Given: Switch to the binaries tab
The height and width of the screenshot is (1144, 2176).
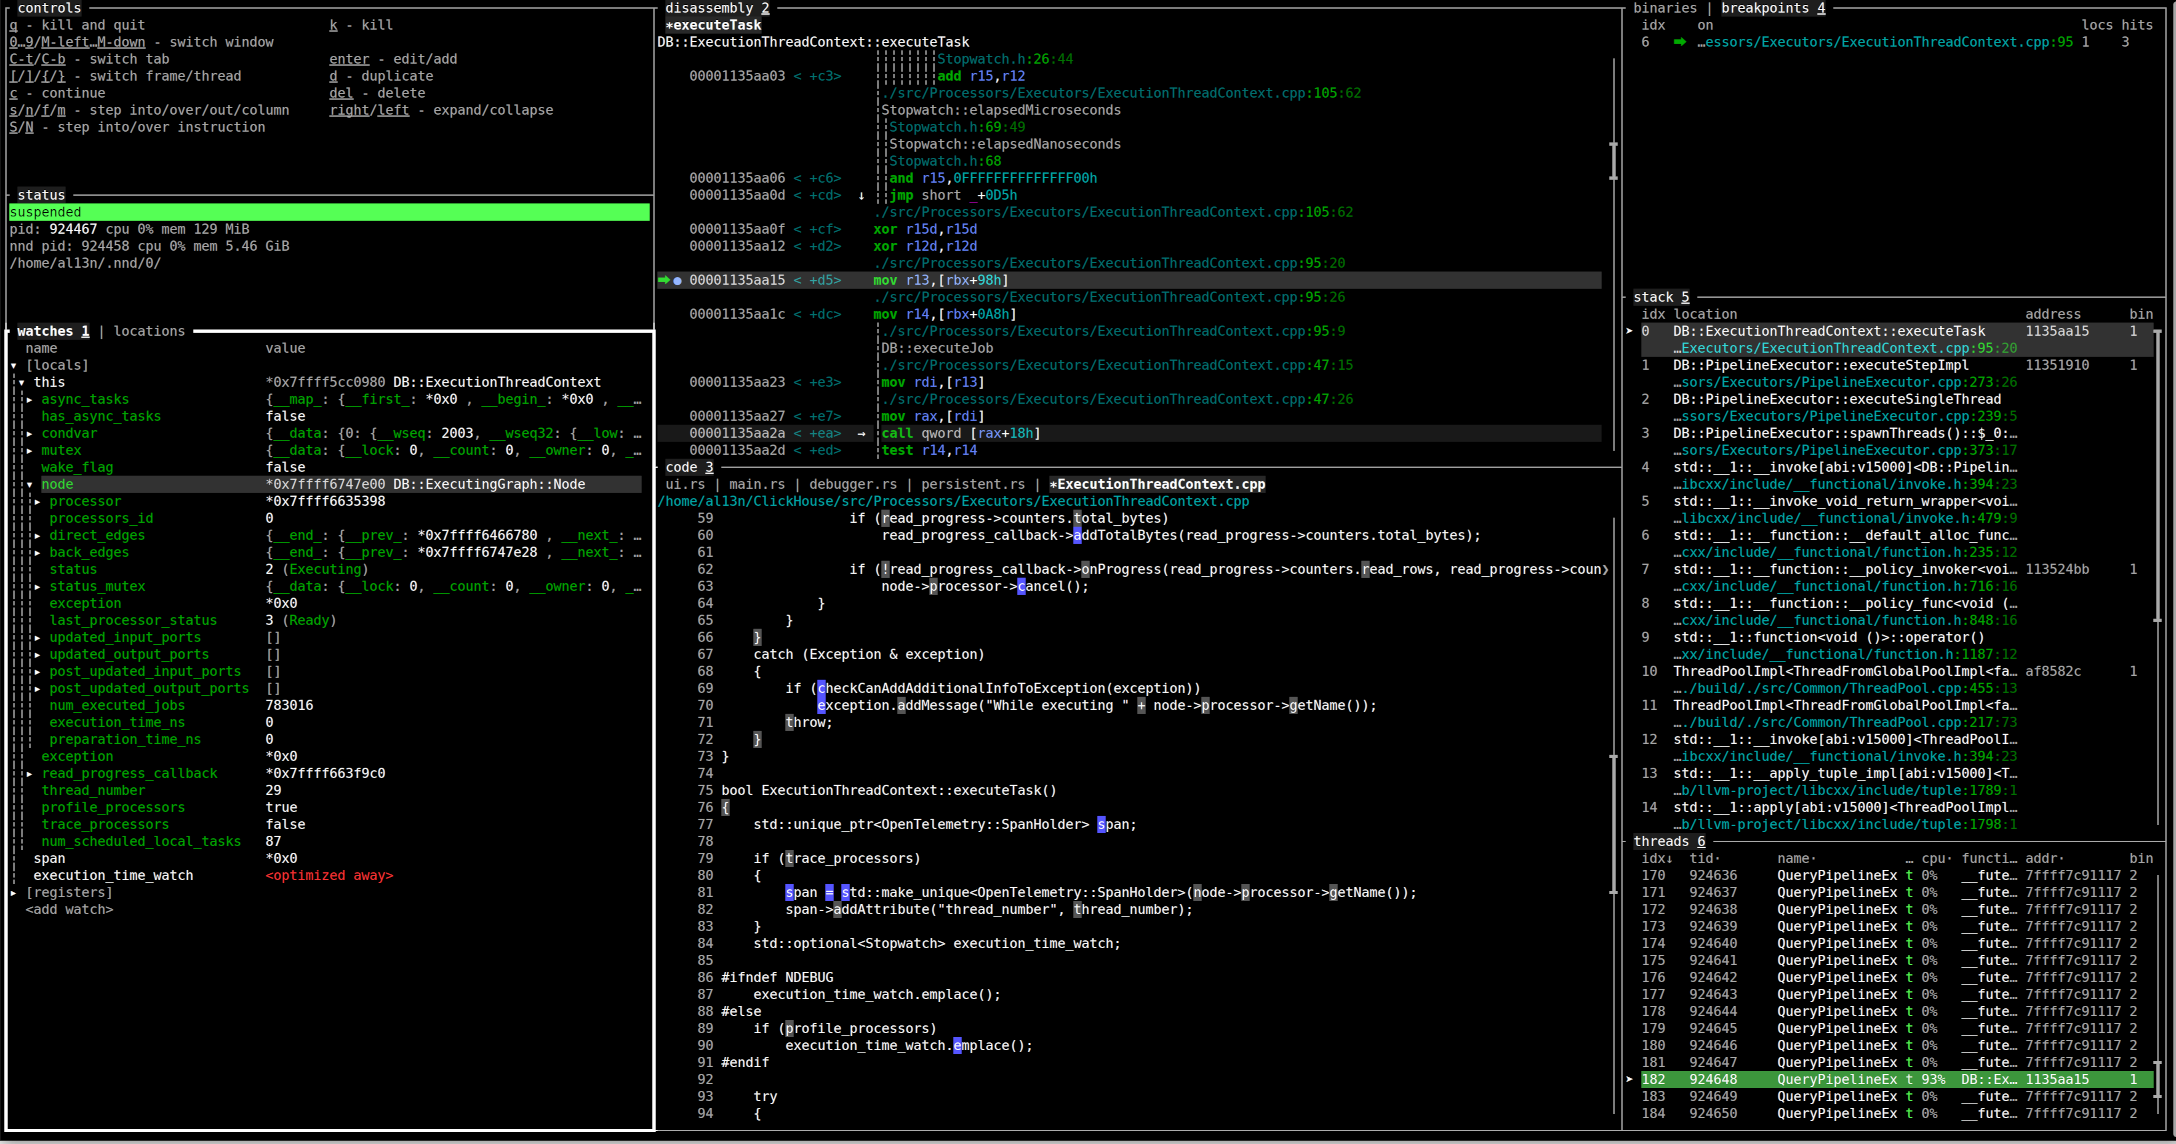Looking at the screenshot, I should click(x=1665, y=8).
